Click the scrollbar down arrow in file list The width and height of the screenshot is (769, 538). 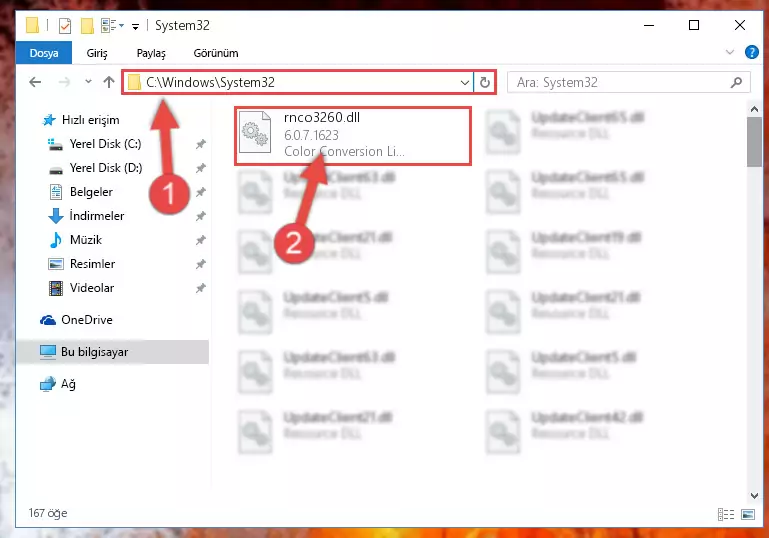(x=754, y=496)
